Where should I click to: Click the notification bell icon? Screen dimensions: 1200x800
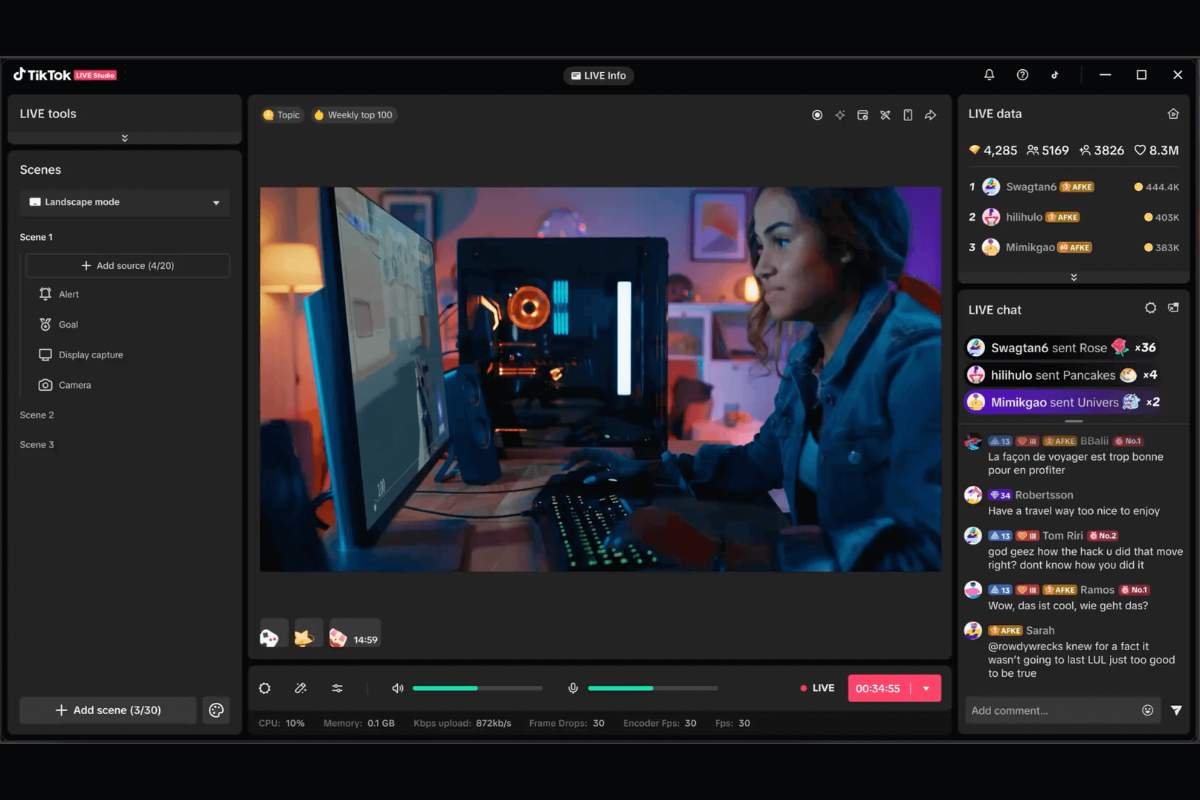pos(989,75)
